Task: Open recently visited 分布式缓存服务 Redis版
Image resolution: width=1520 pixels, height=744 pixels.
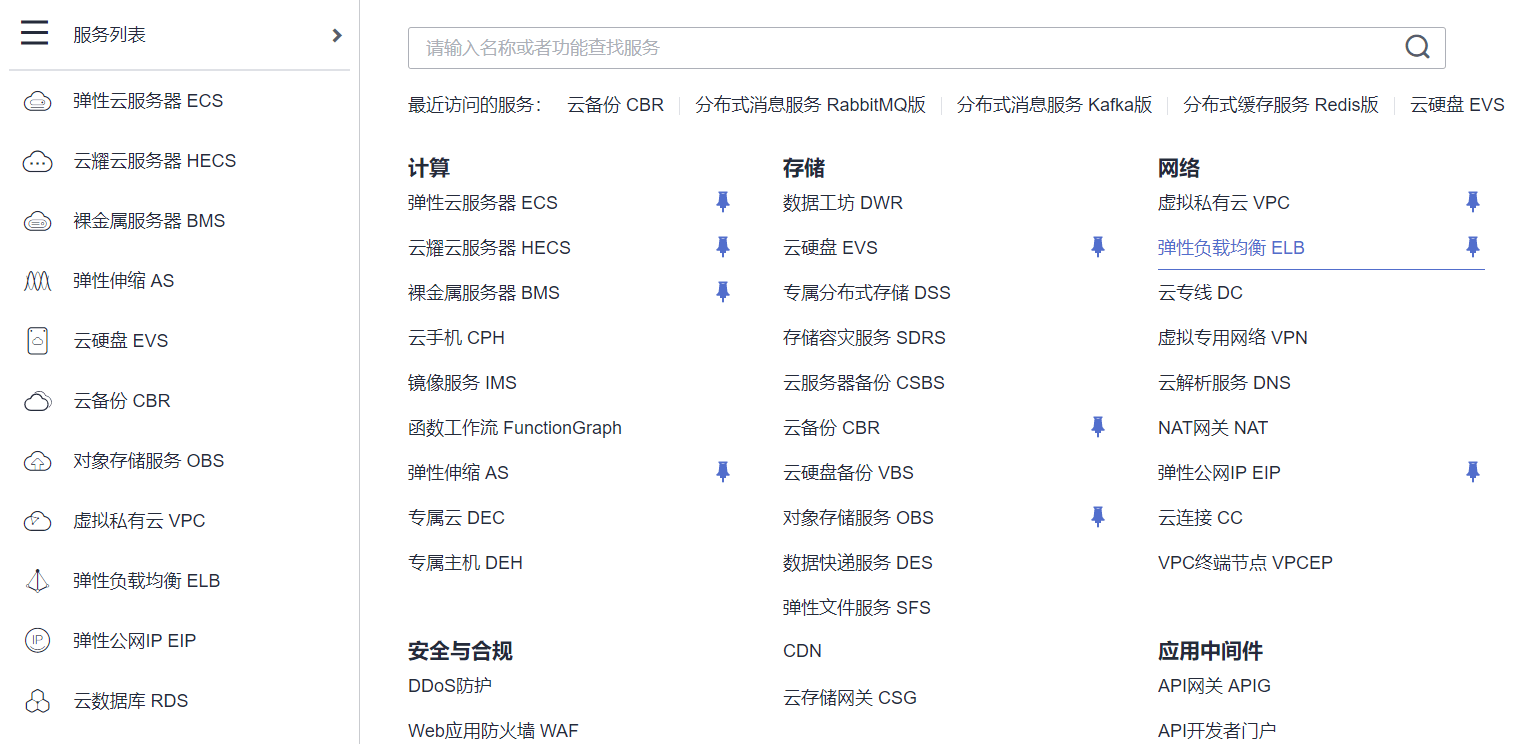Action: tap(1281, 105)
